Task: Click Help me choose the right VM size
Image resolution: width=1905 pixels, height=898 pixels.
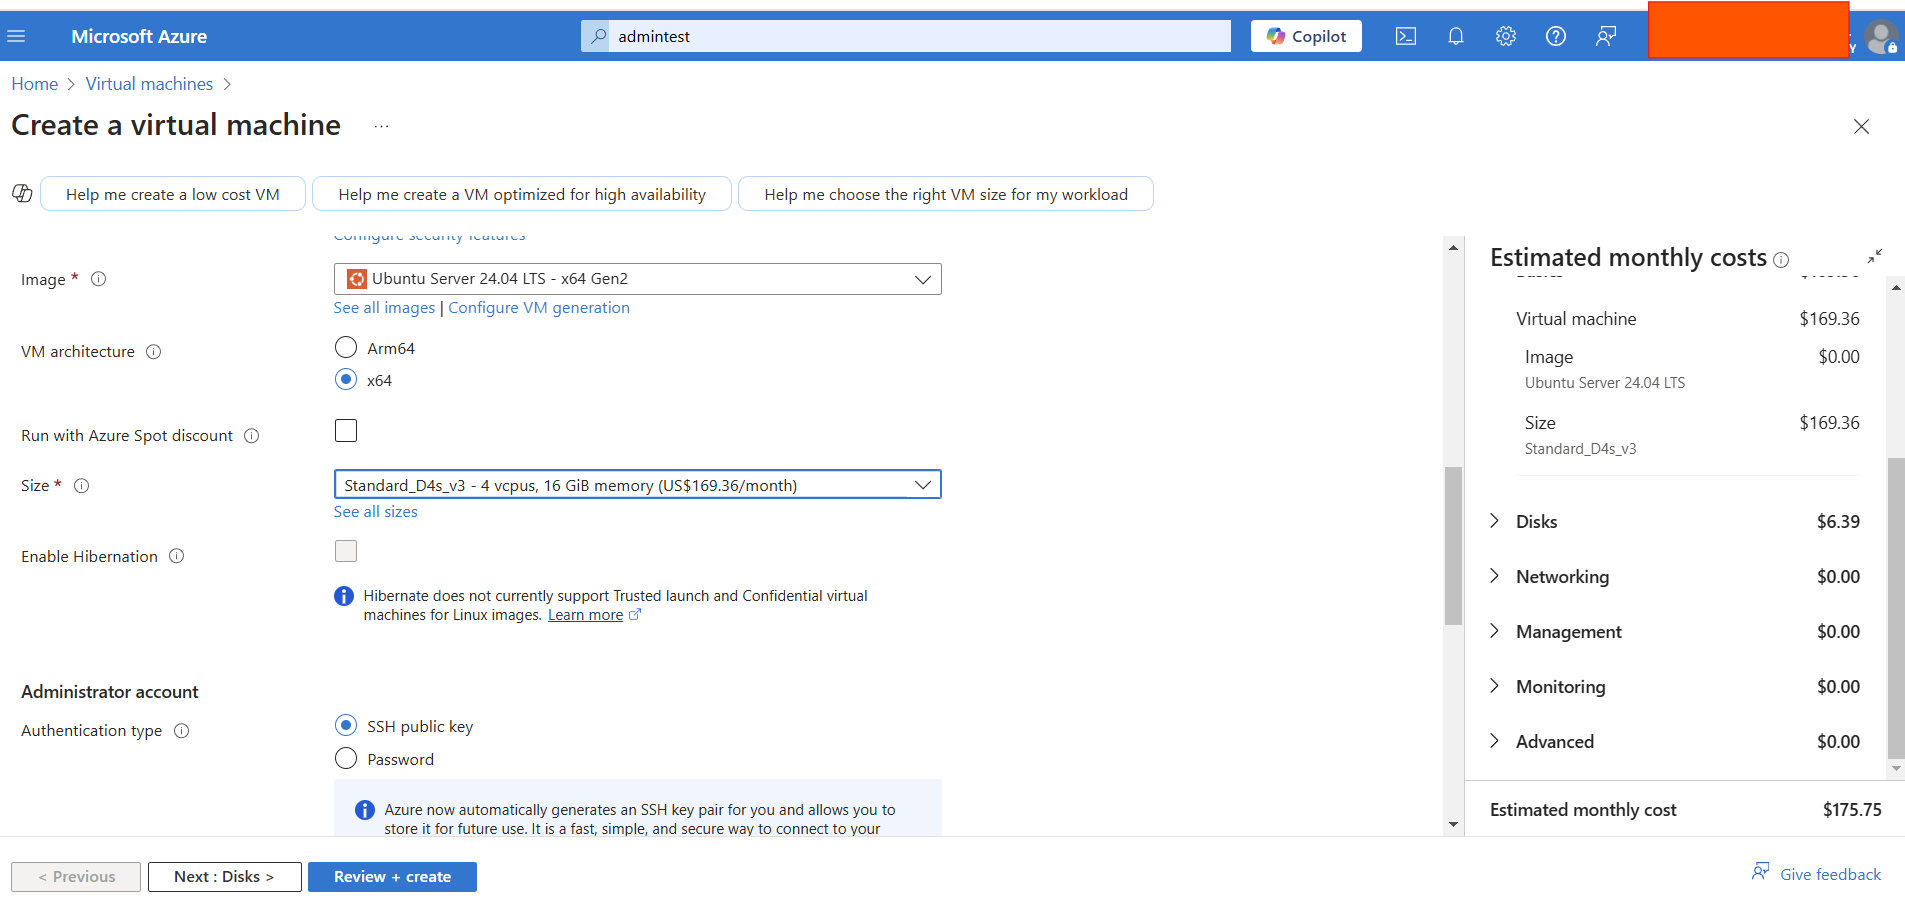Action: click(946, 194)
